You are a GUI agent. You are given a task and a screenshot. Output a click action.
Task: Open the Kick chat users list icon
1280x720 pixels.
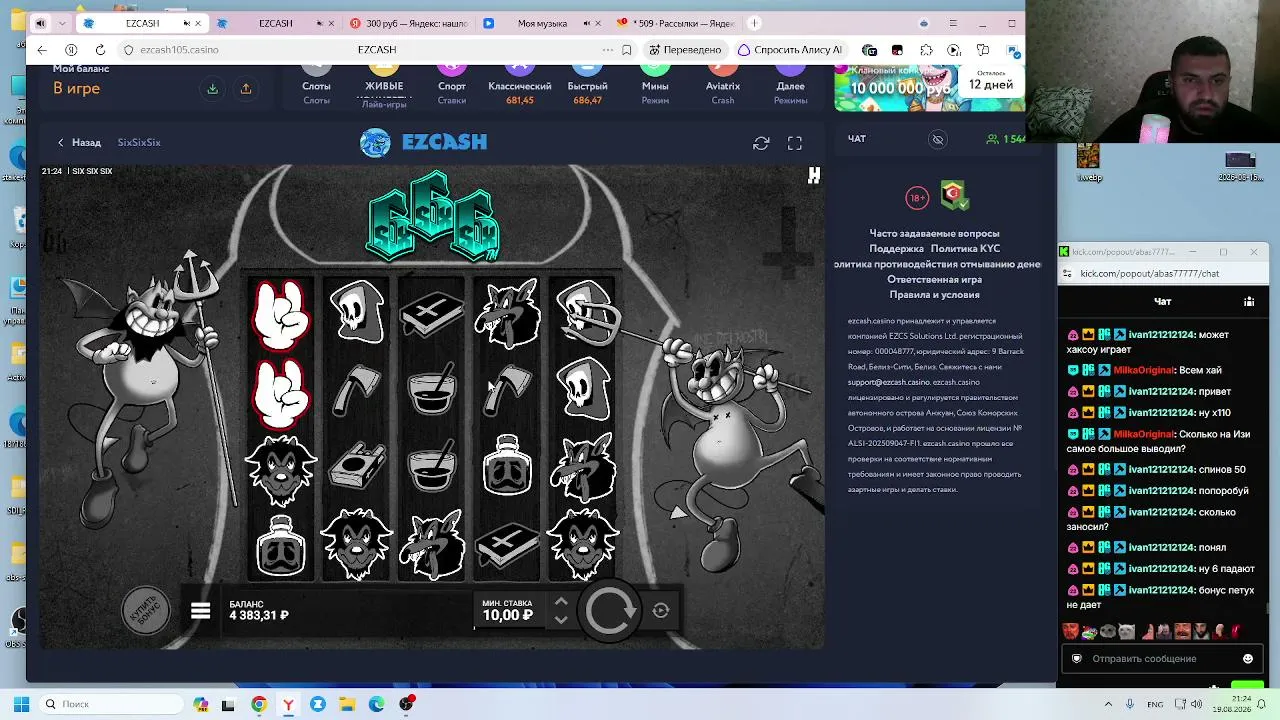point(1249,301)
